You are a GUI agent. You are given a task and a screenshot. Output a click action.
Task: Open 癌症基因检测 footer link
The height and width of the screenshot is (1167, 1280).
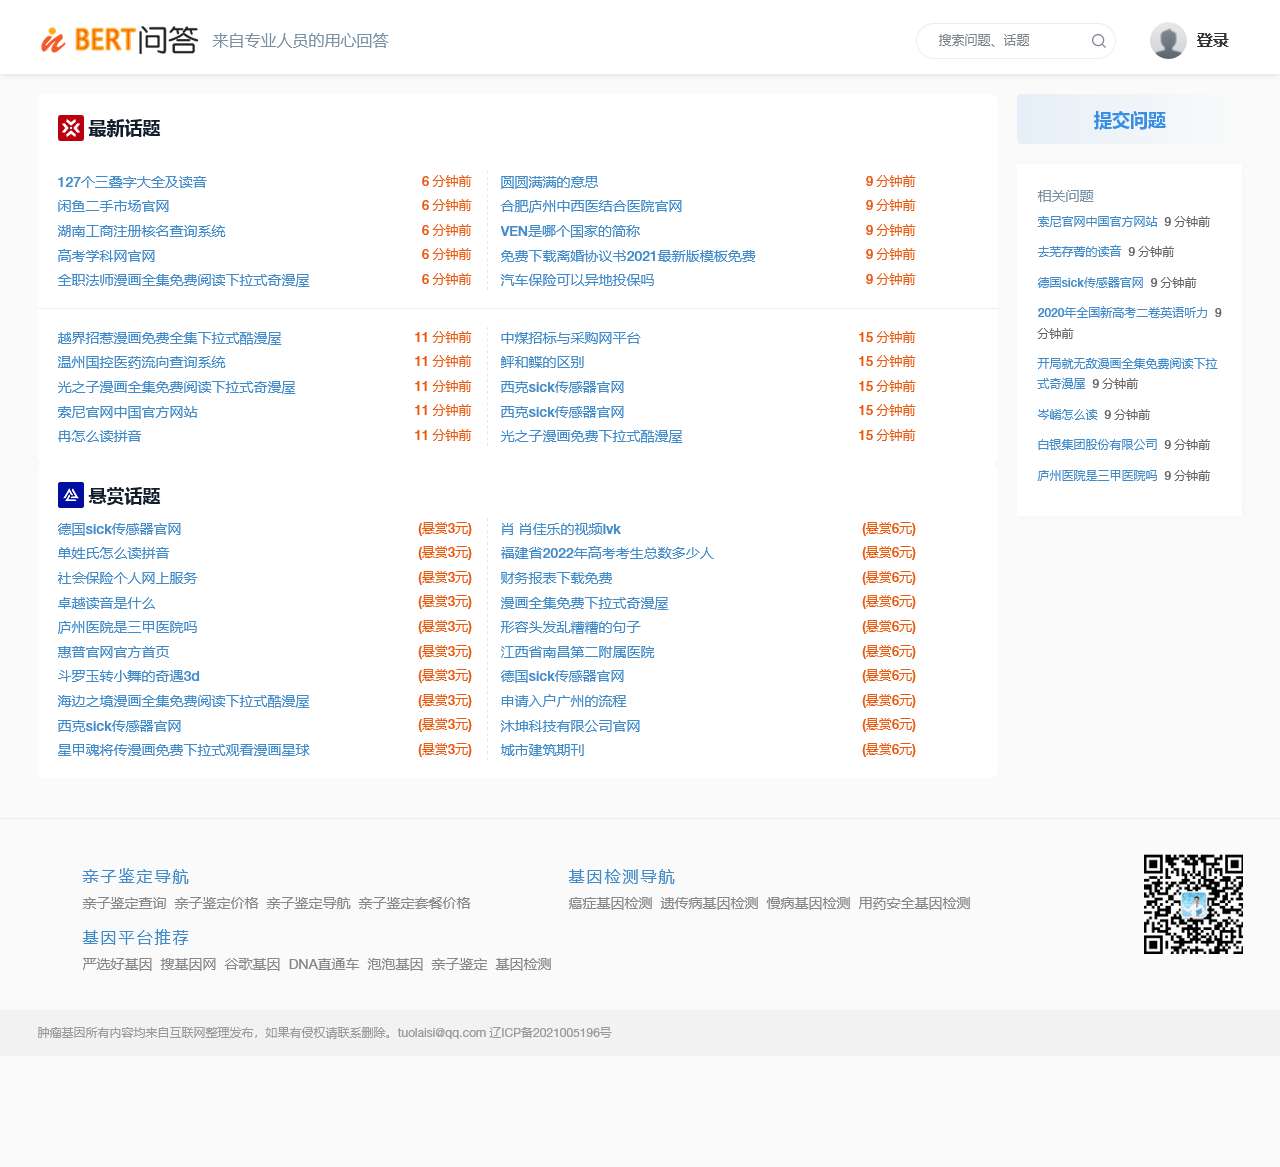(610, 903)
